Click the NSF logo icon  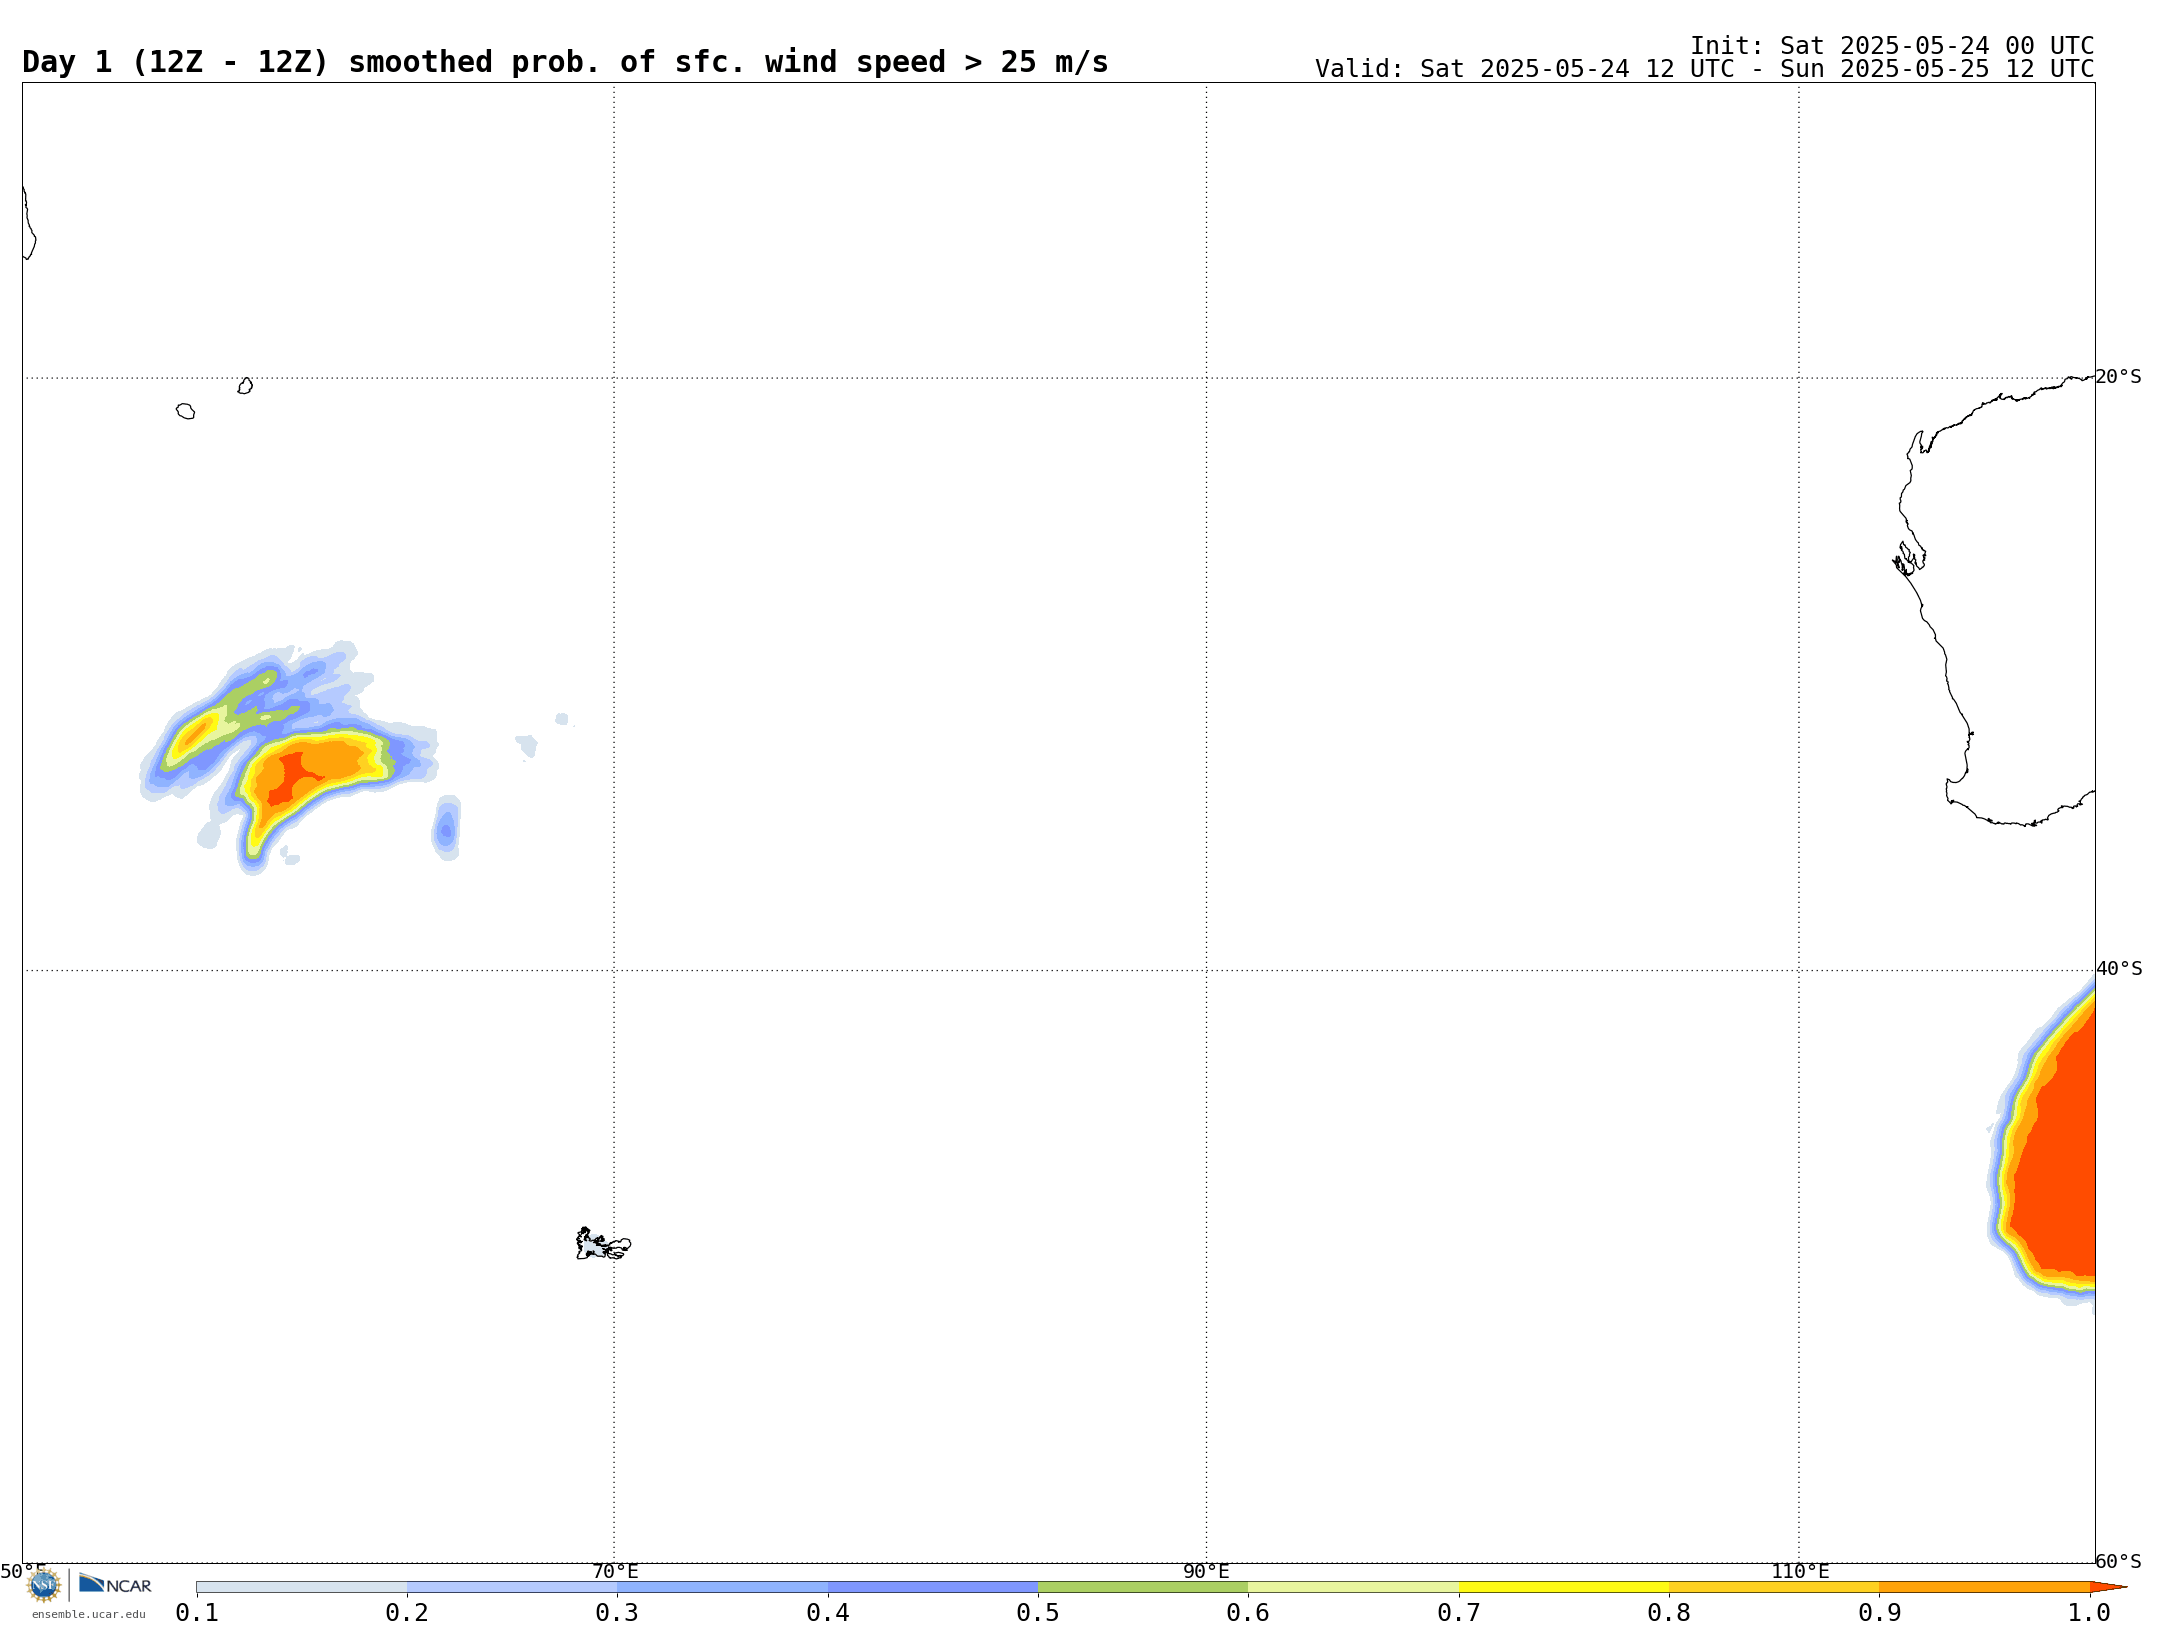44,1585
